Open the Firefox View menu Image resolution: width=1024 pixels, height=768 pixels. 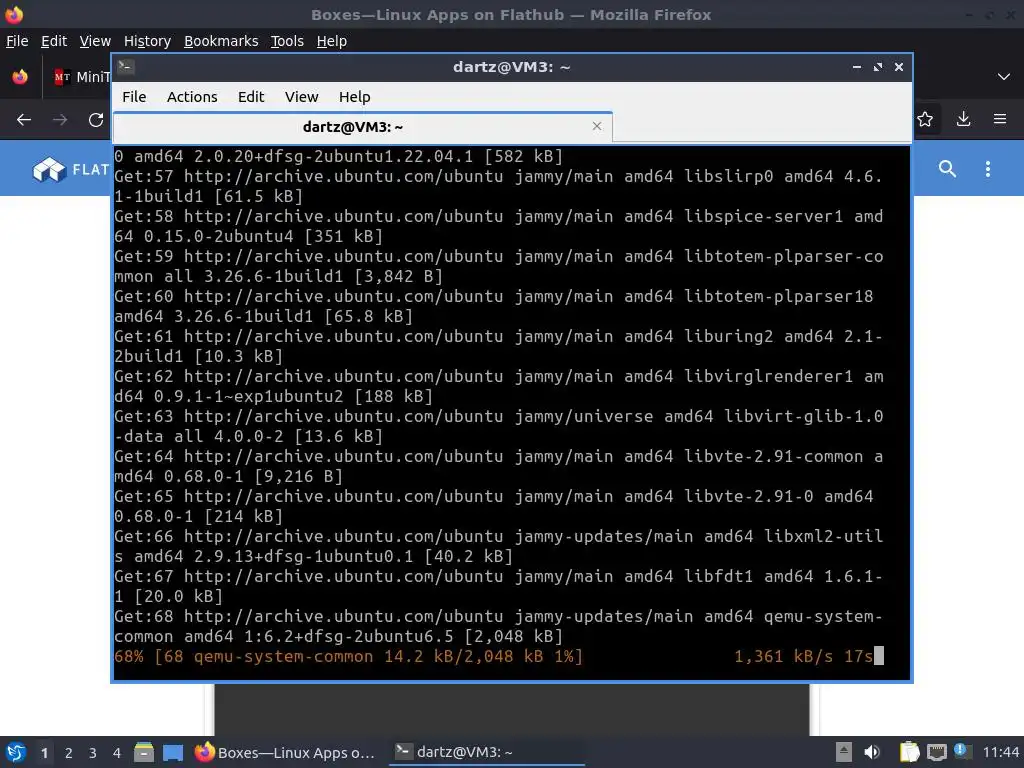point(95,41)
